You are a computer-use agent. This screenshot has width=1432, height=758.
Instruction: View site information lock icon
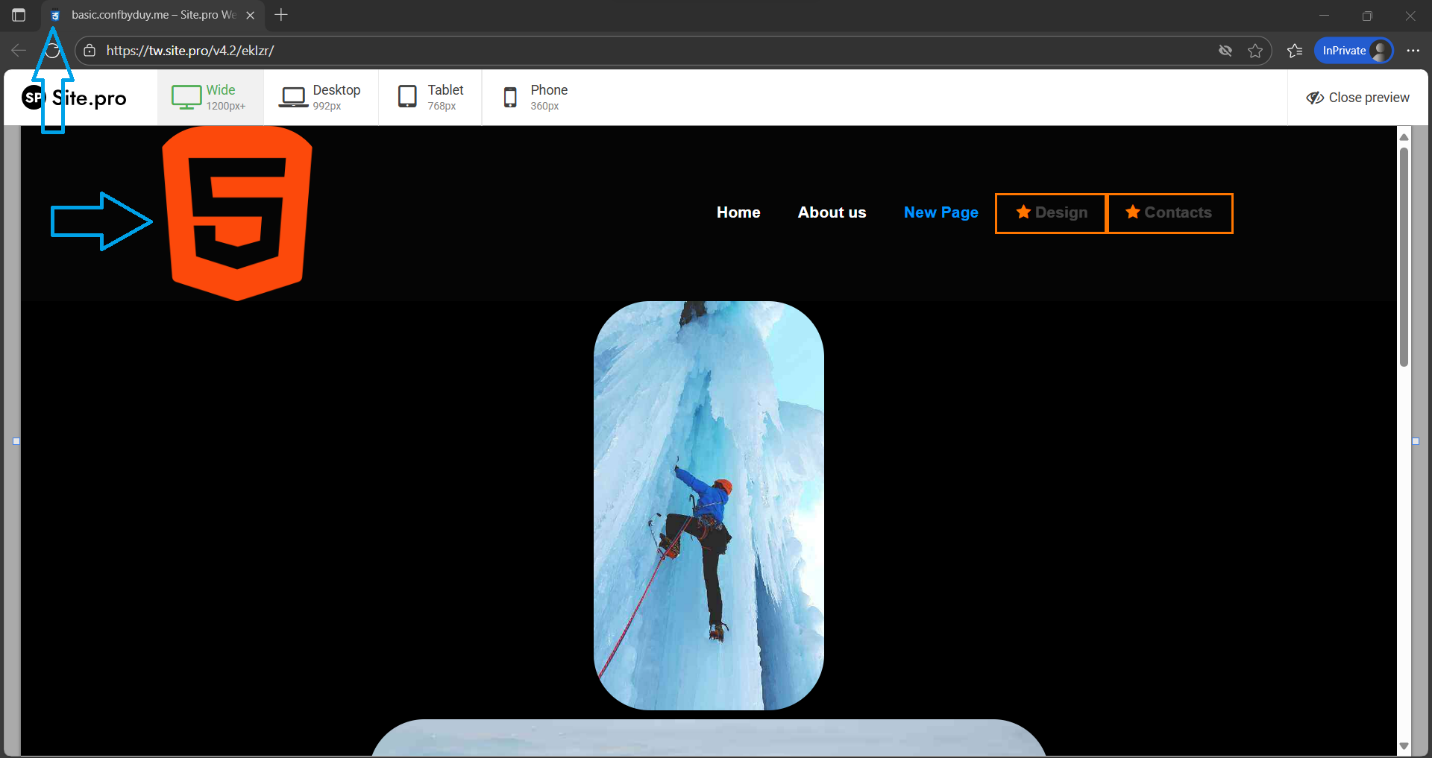click(x=90, y=51)
